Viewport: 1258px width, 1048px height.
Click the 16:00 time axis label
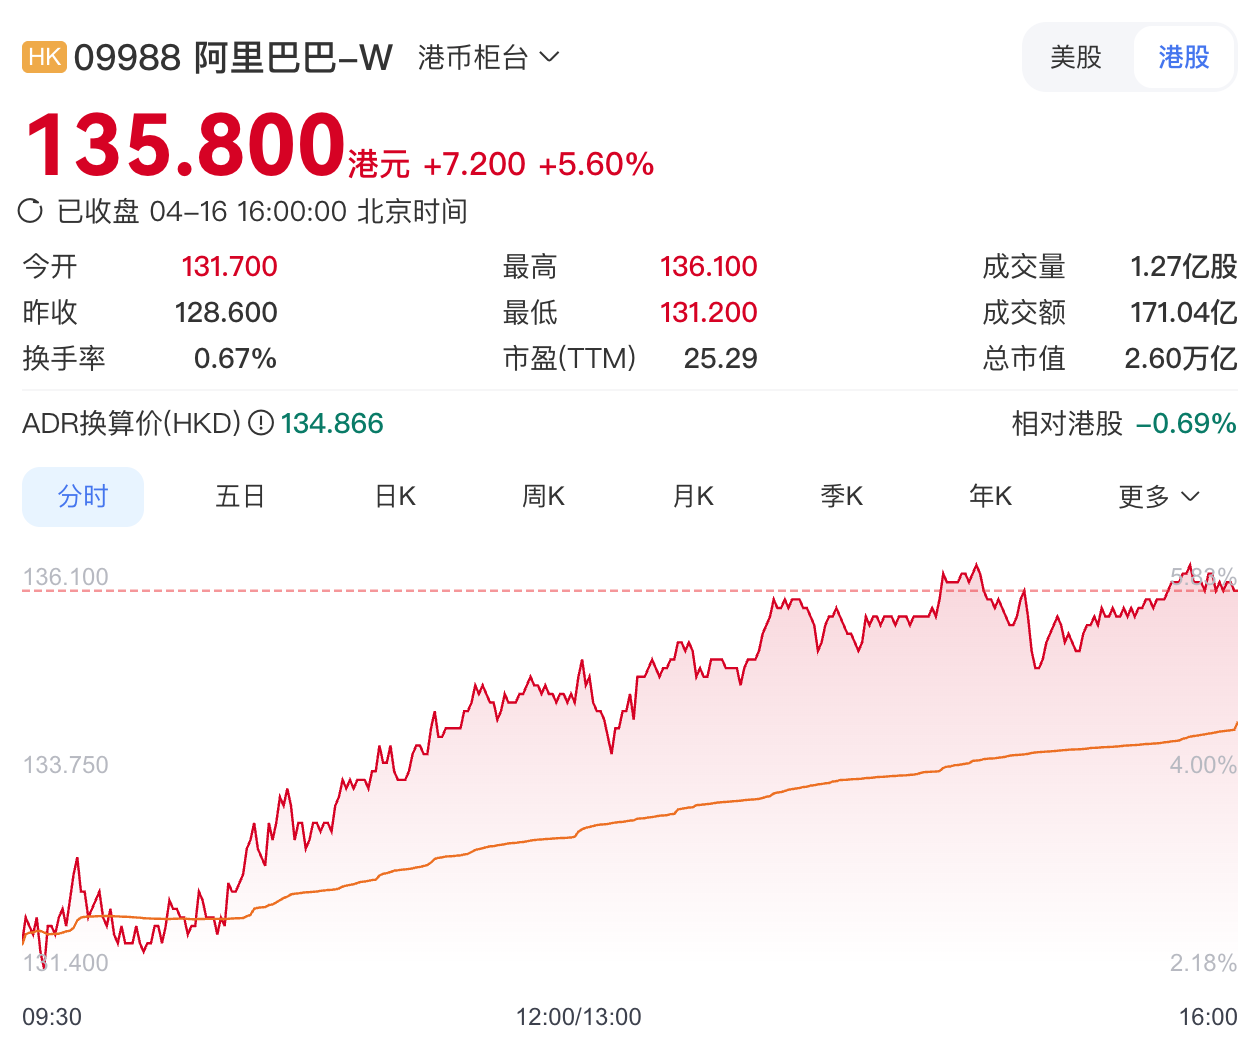(x=1208, y=1017)
